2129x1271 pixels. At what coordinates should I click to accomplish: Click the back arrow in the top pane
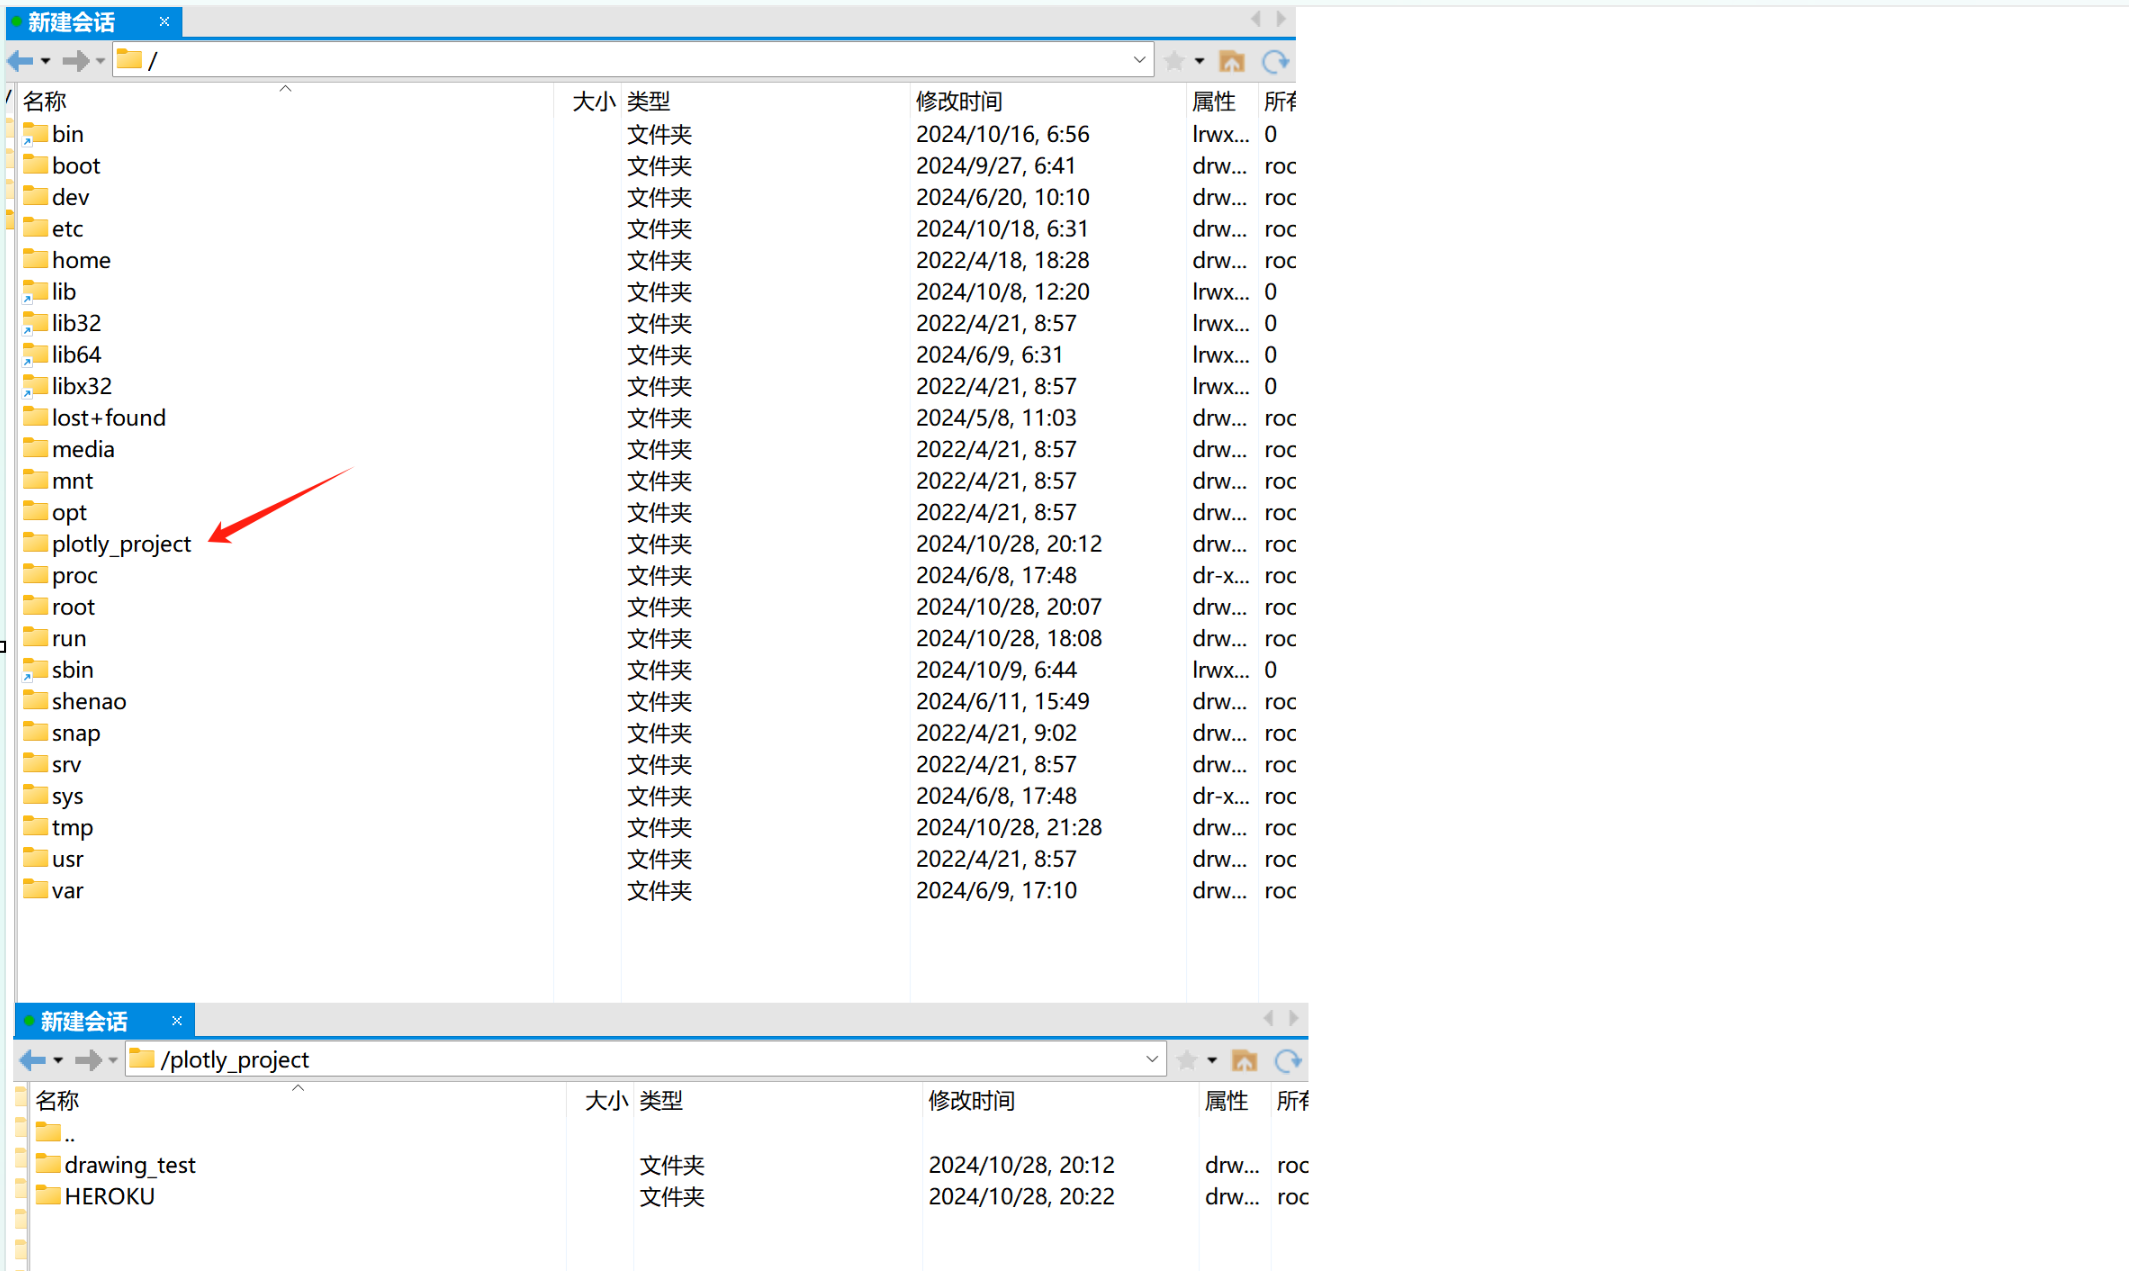(x=20, y=61)
